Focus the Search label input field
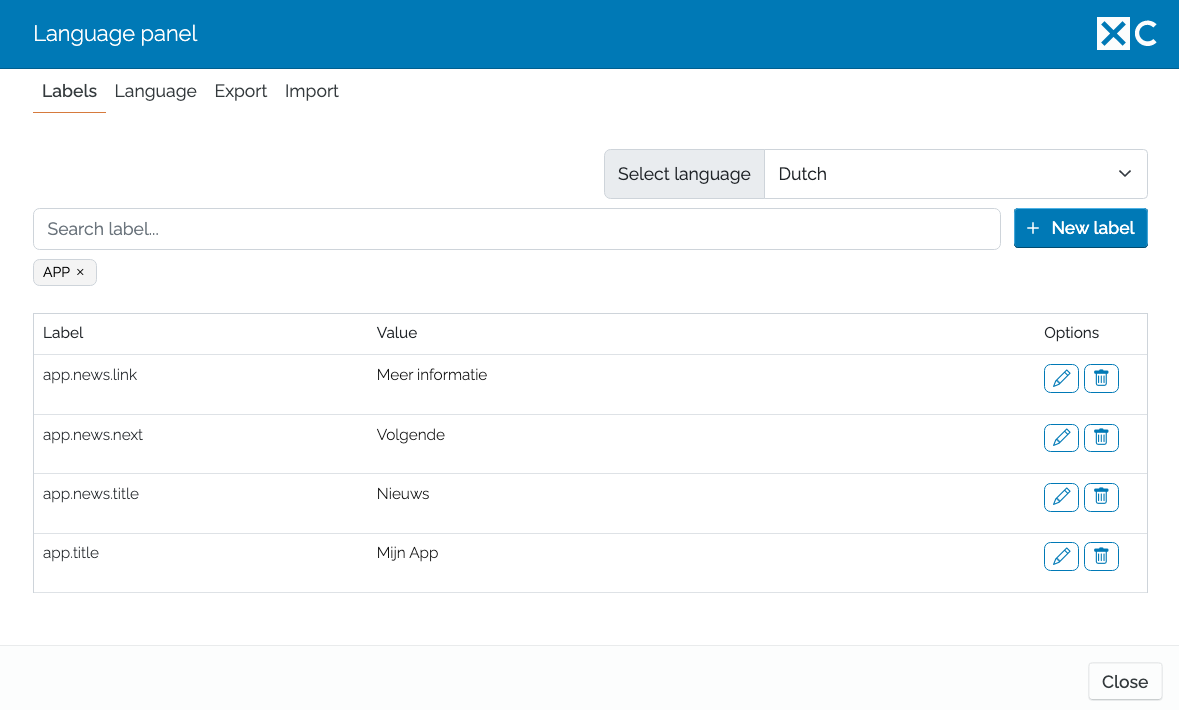The image size is (1179, 710). coord(517,229)
